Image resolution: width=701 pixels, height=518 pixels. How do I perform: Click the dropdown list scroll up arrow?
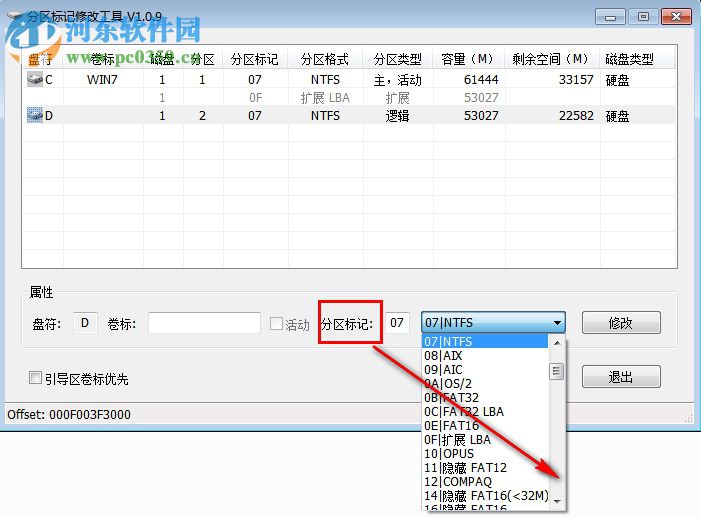(557, 343)
